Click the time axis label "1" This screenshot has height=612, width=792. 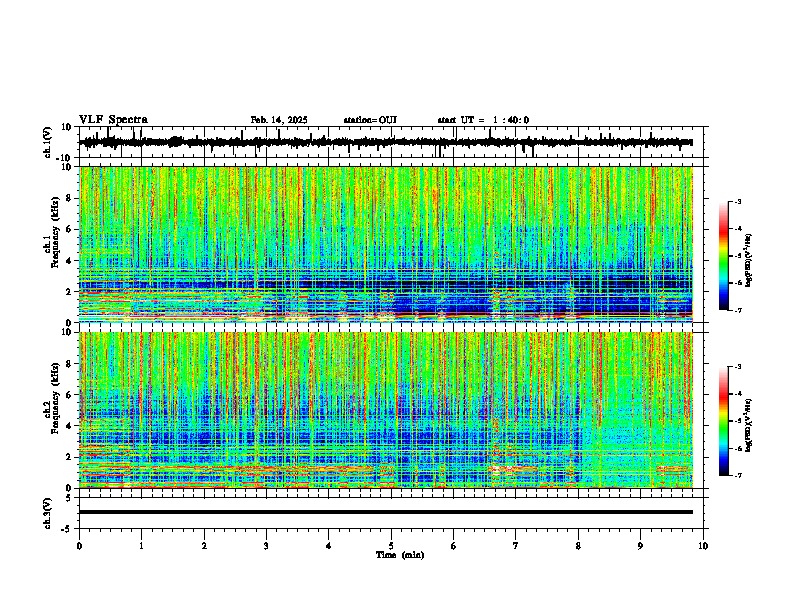pos(141,546)
